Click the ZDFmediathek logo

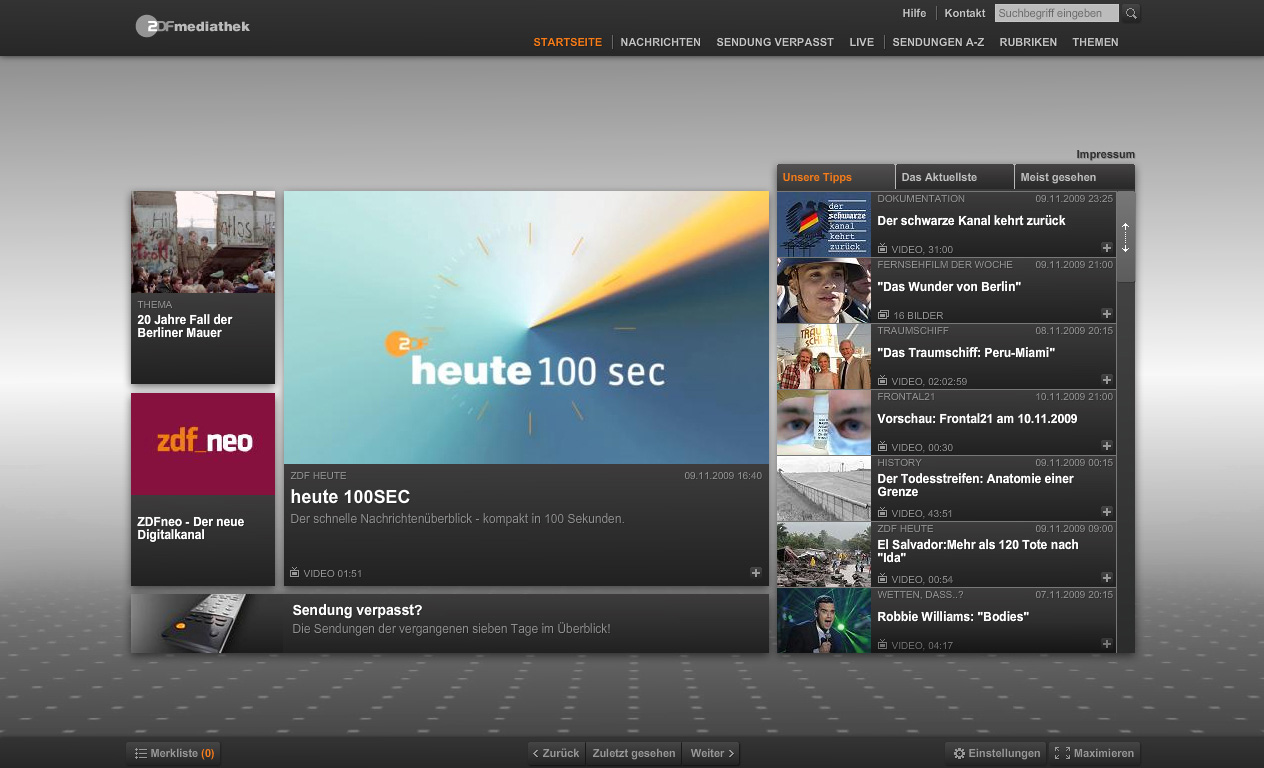[191, 26]
